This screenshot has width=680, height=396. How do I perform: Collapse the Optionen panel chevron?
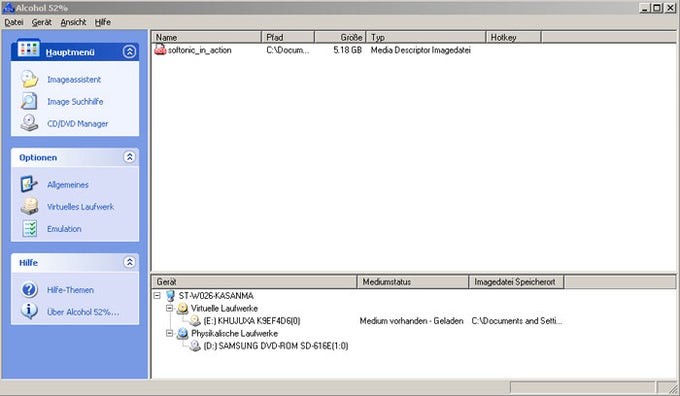click(129, 157)
